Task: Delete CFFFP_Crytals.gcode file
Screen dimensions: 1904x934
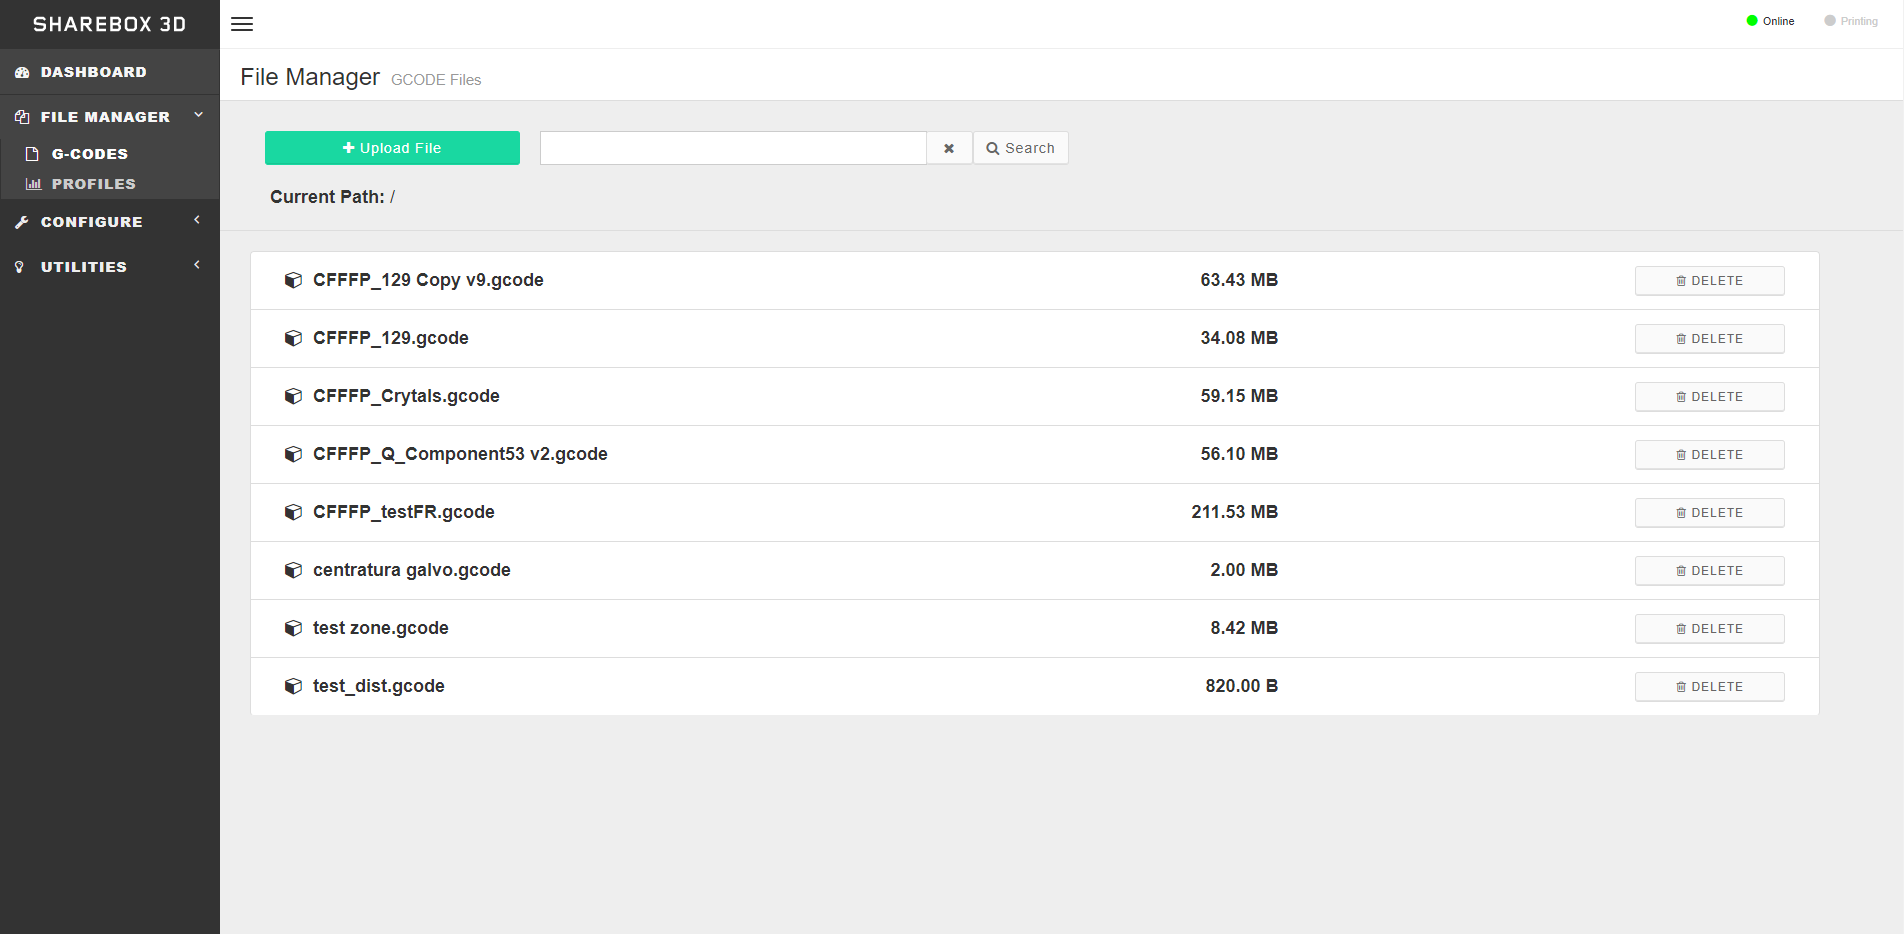Action: click(x=1710, y=397)
